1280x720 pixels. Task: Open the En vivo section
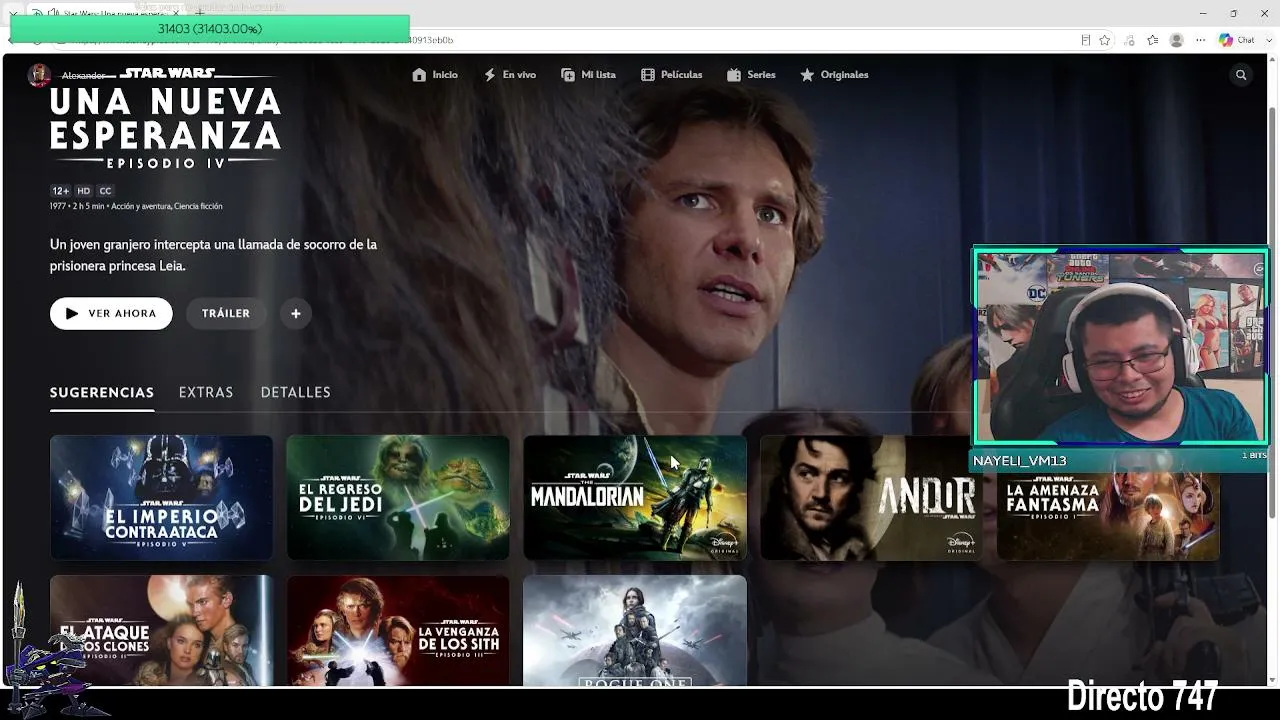(x=510, y=75)
